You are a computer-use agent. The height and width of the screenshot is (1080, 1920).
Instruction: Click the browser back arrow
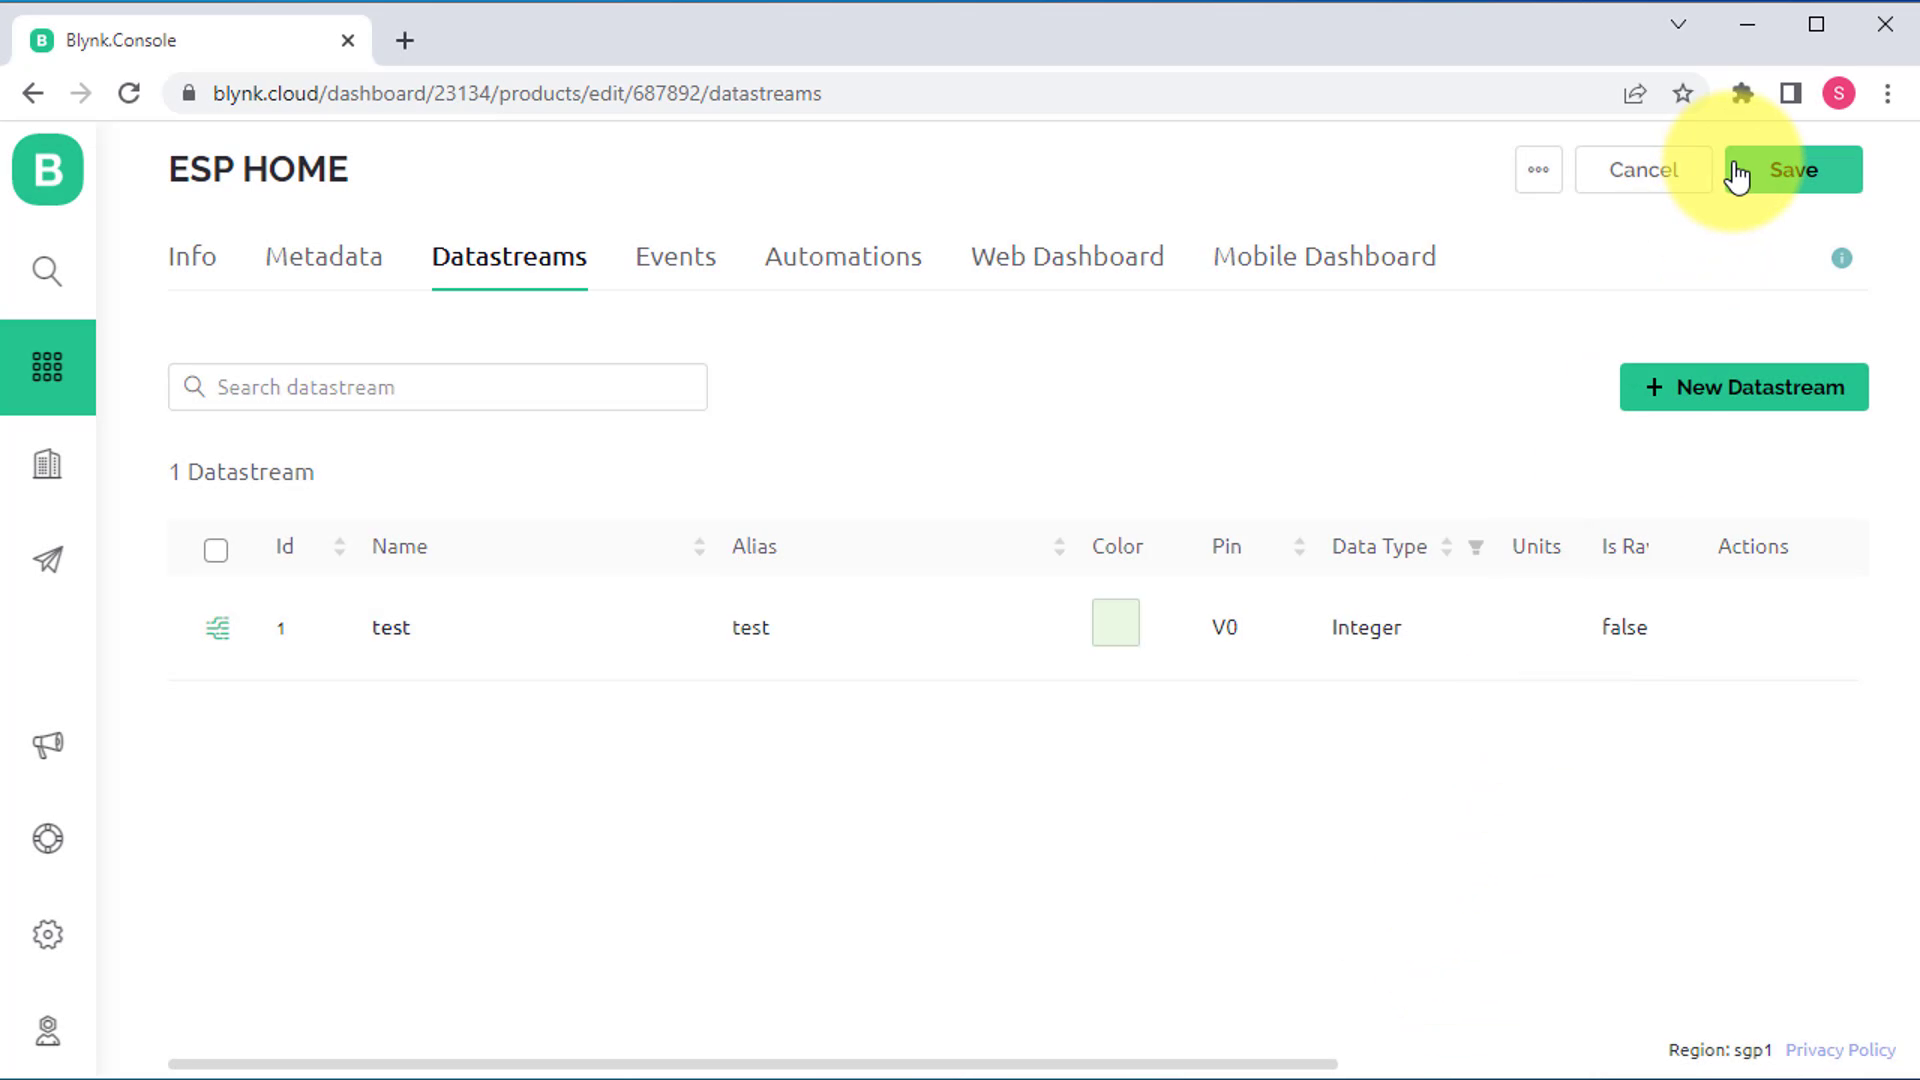(33, 93)
